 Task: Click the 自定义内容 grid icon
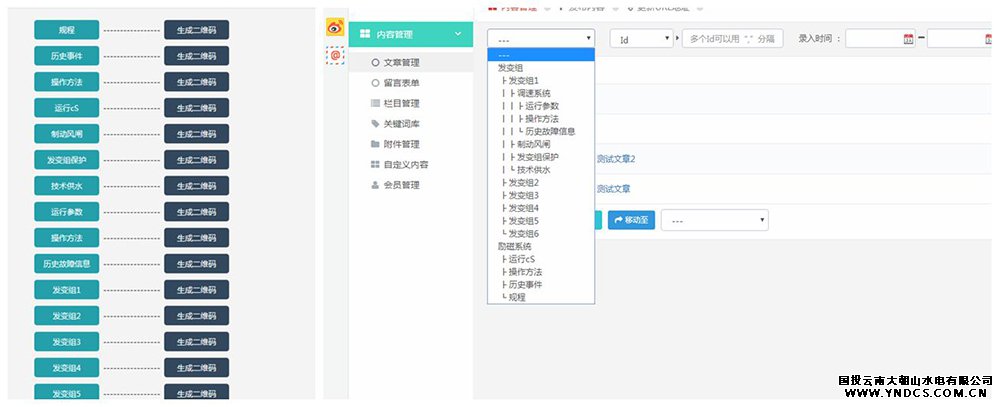pyautogui.click(x=375, y=165)
